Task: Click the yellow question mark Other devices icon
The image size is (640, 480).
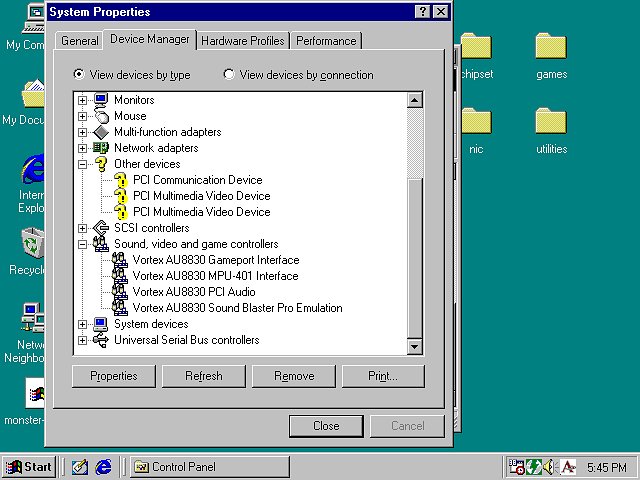Action: [x=100, y=164]
